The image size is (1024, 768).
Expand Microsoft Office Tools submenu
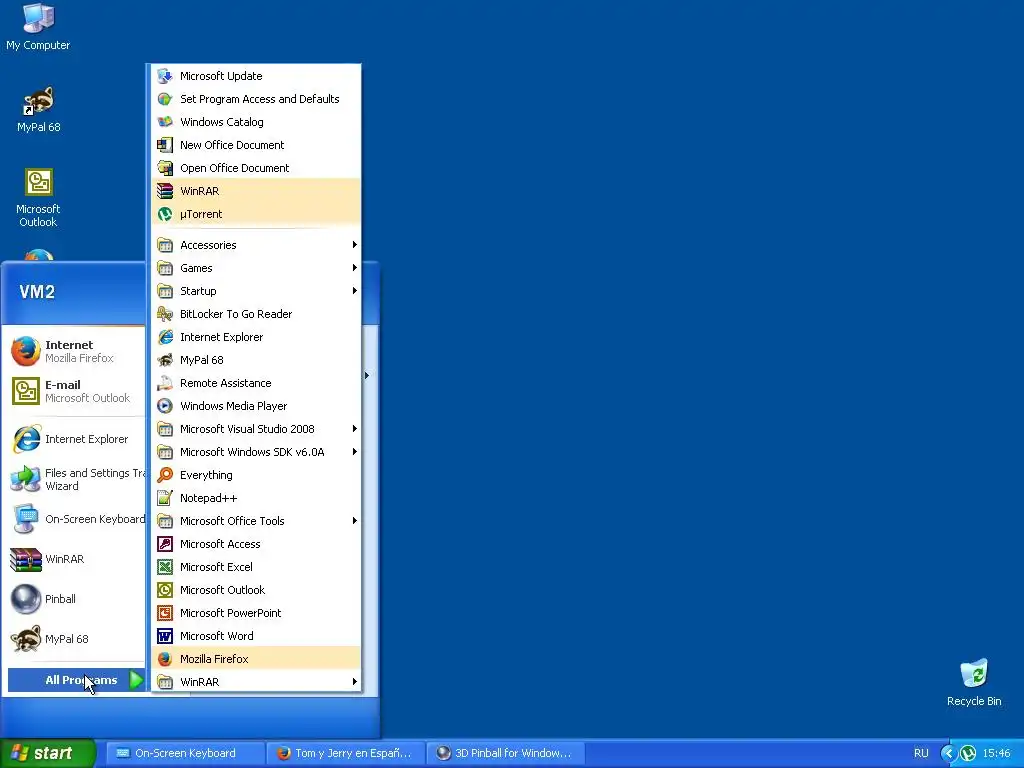click(256, 520)
